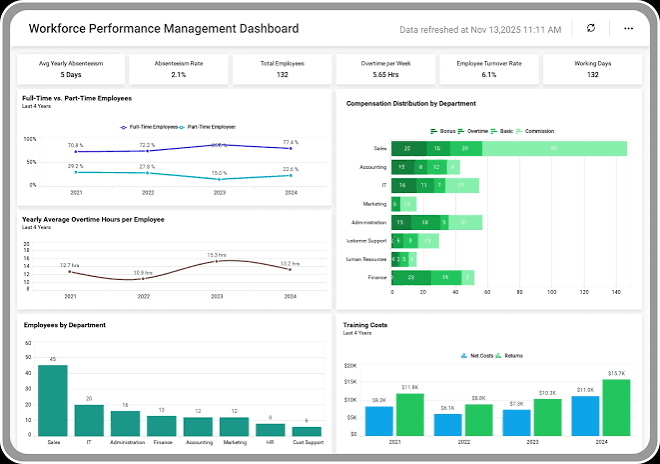Image resolution: width=660 pixels, height=464 pixels.
Task: Click the 2024 Returns green bar
Action: [616, 408]
